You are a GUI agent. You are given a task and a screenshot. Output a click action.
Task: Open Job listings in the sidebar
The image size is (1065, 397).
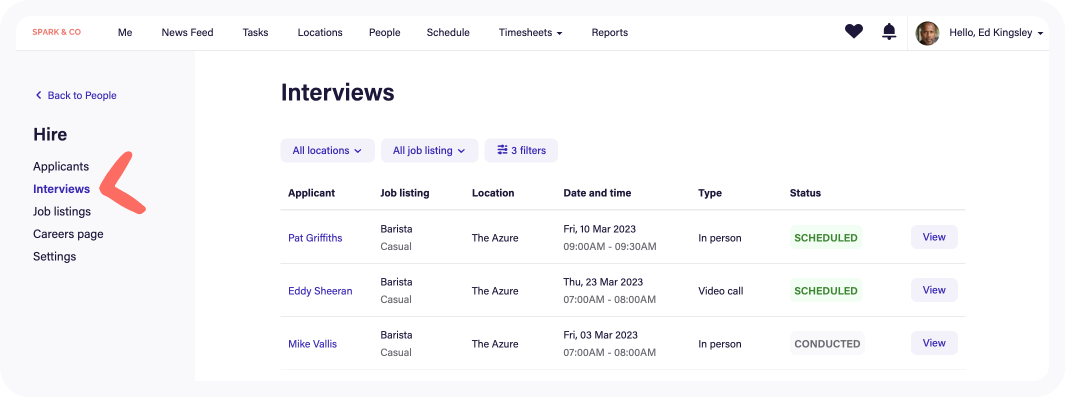[x=62, y=211]
